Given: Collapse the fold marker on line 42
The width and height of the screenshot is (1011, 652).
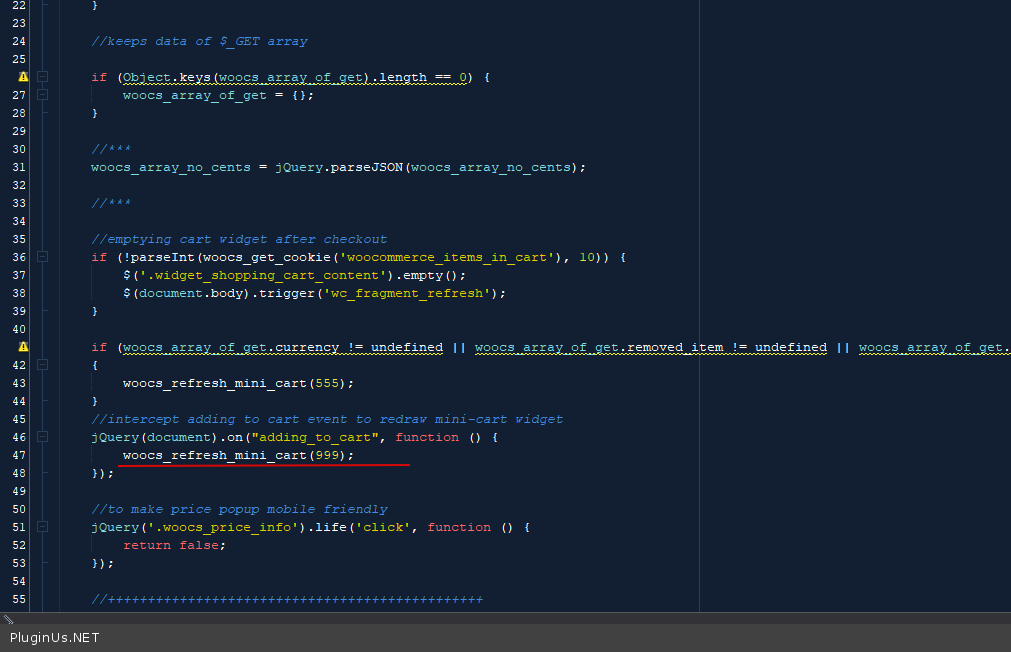Looking at the screenshot, I should point(42,365).
